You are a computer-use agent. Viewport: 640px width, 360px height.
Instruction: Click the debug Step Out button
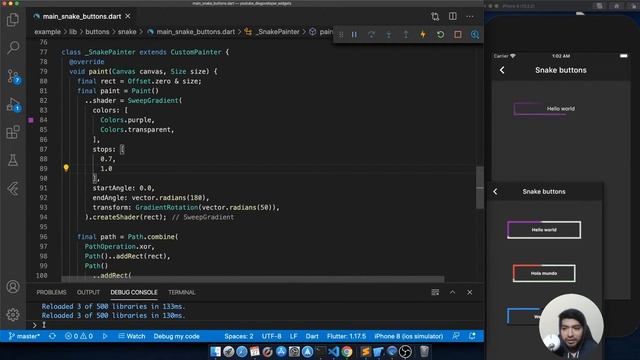(x=406, y=35)
